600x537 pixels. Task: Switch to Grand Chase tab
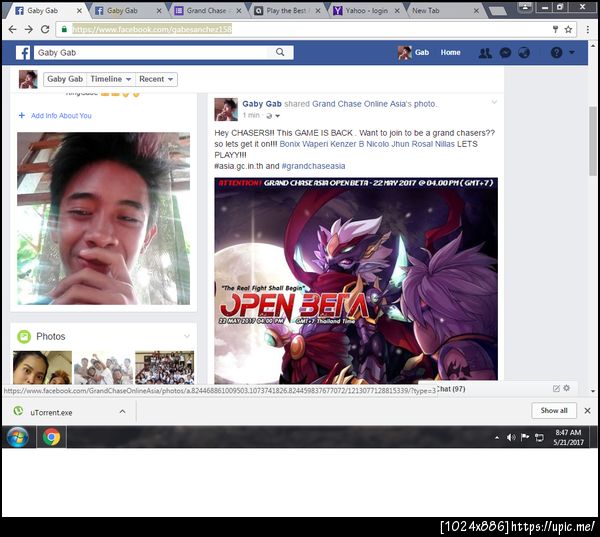(207, 11)
